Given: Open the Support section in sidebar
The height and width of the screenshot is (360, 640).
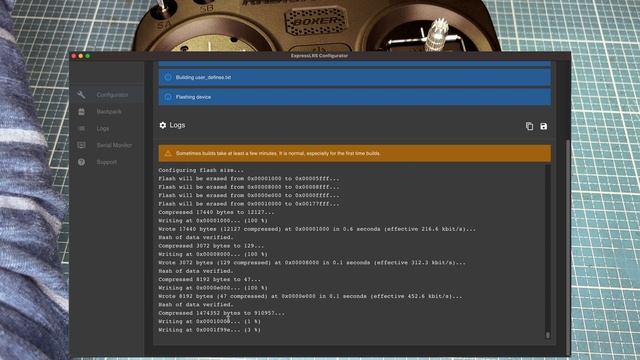Looking at the screenshot, I should coord(107,162).
